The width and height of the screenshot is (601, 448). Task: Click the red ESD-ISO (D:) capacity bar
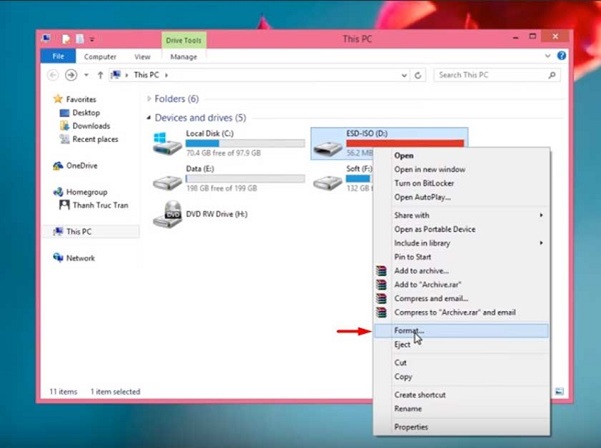405,143
